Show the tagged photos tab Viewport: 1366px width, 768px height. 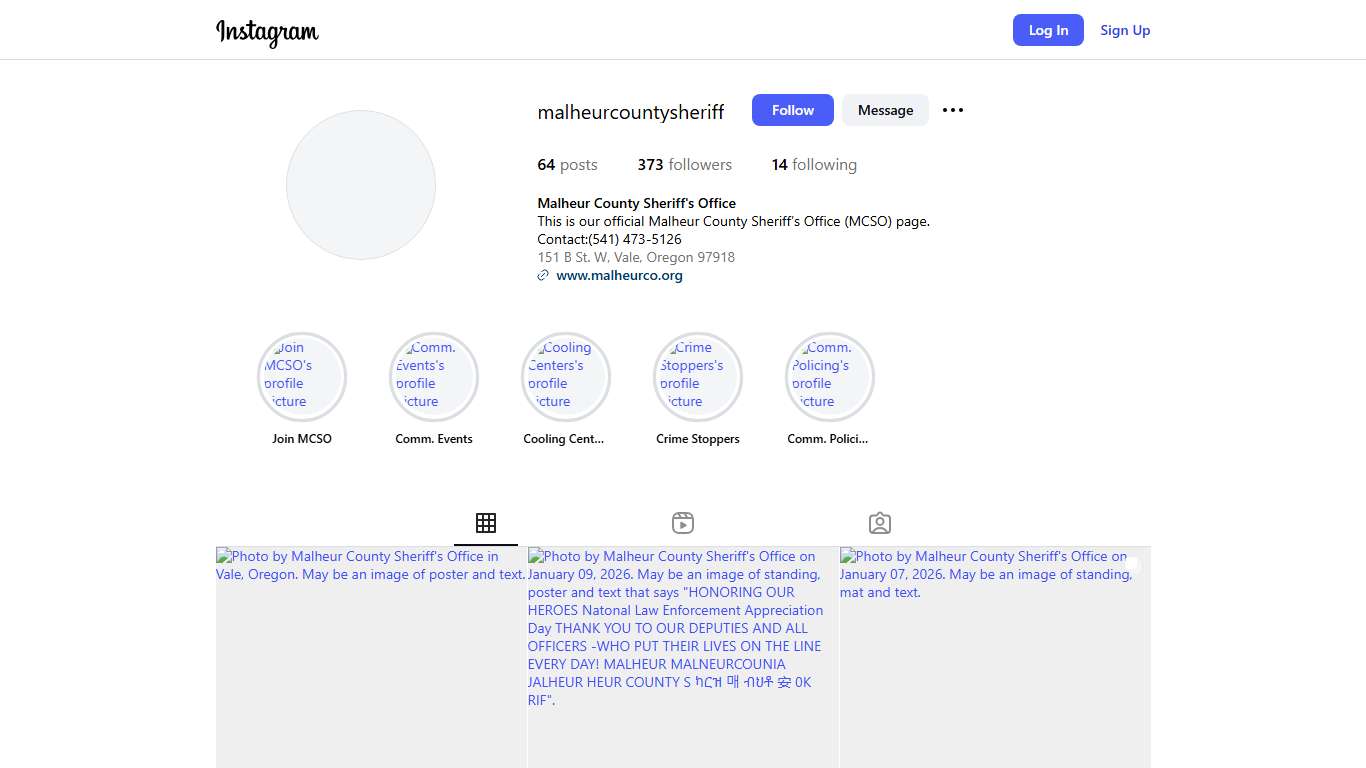pos(880,523)
